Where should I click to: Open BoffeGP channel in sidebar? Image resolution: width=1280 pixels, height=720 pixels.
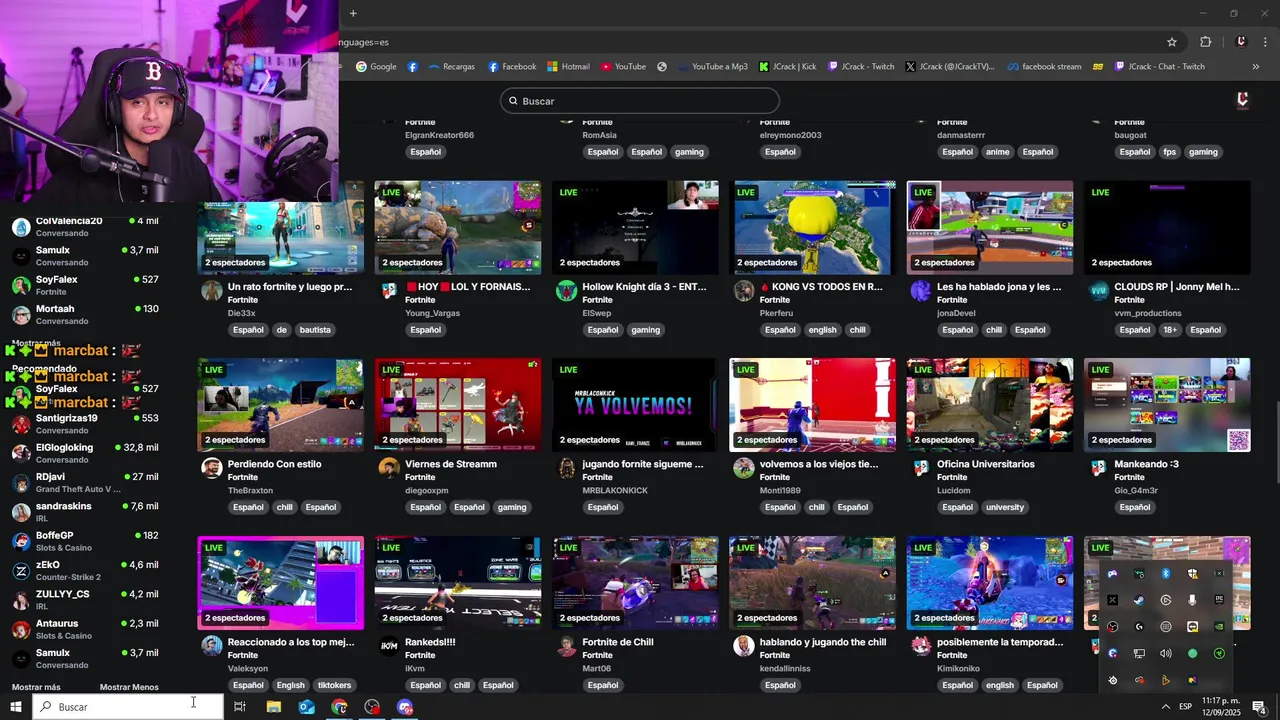click(x=84, y=541)
